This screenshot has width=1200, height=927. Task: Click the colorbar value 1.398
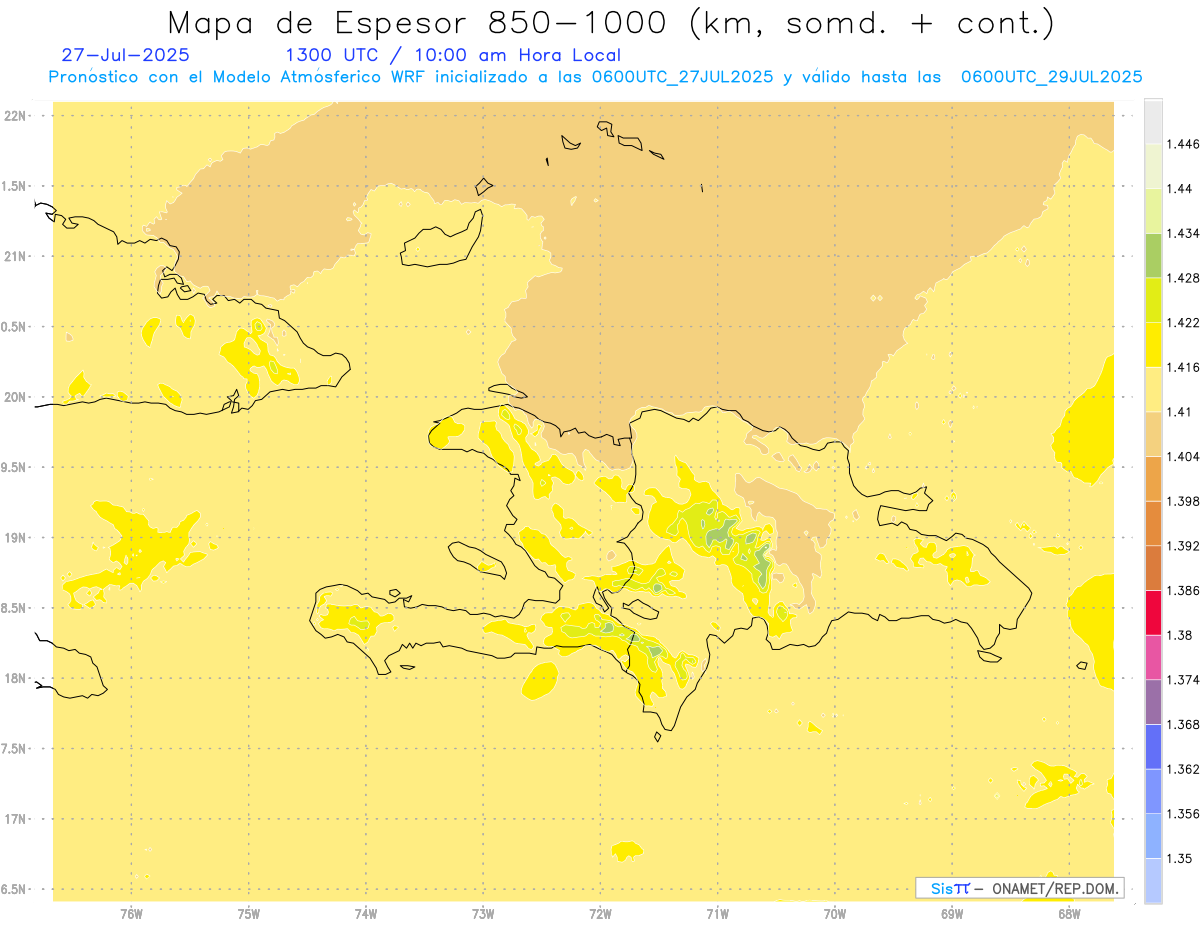pos(1183,501)
